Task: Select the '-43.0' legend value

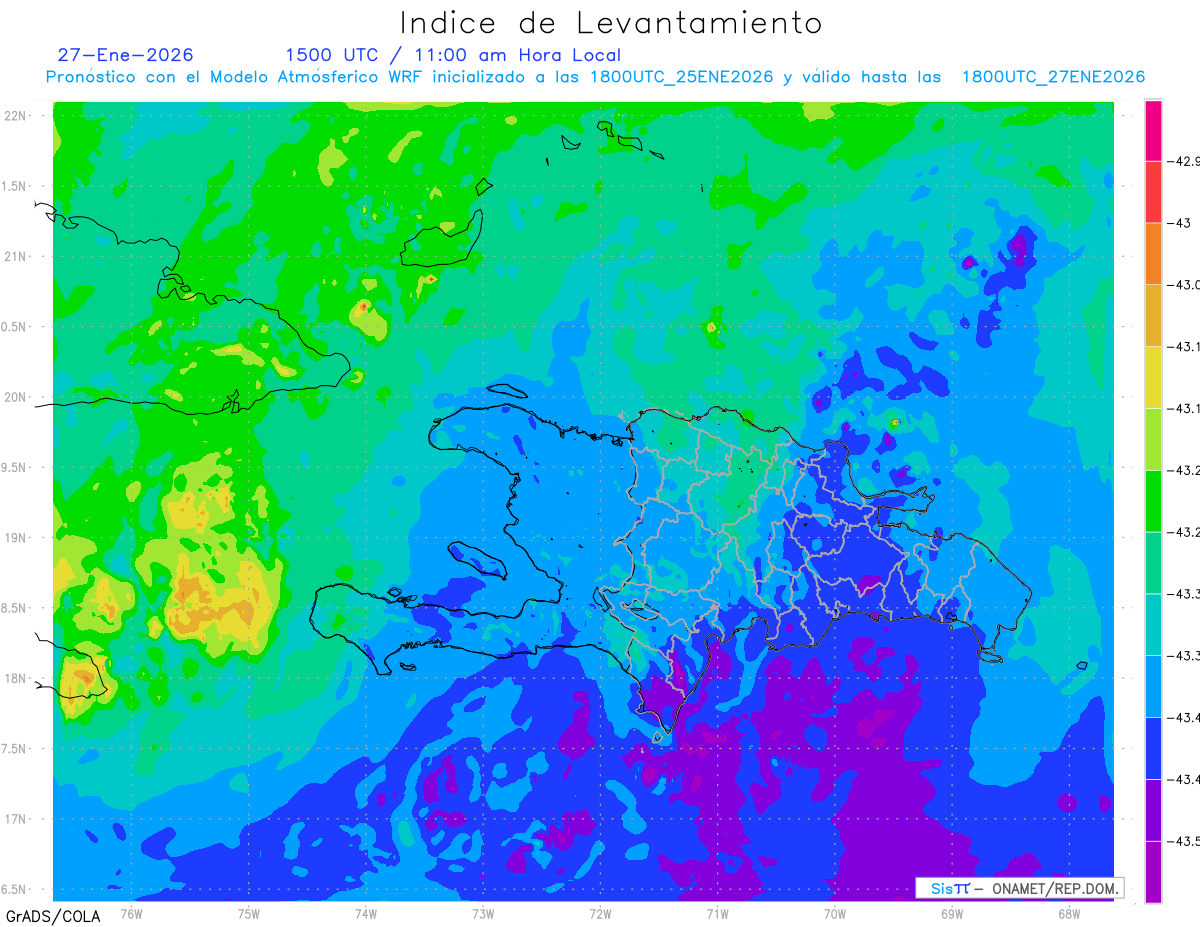Action: [x=1185, y=285]
